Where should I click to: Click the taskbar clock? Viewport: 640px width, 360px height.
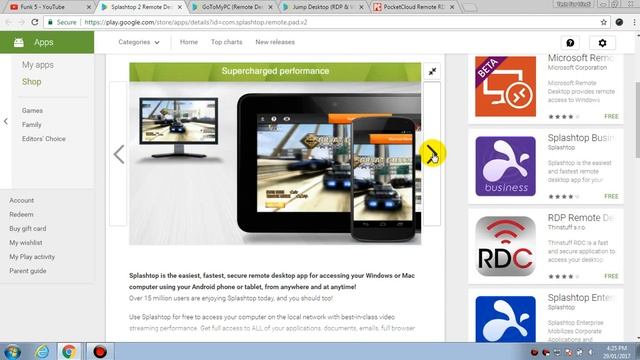tap(616, 352)
